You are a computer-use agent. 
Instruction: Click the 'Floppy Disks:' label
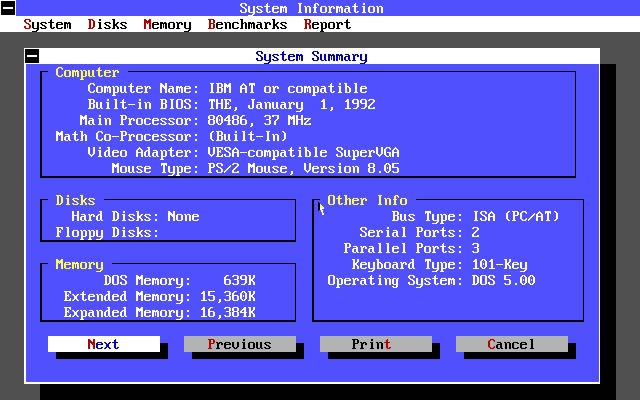(x=107, y=233)
